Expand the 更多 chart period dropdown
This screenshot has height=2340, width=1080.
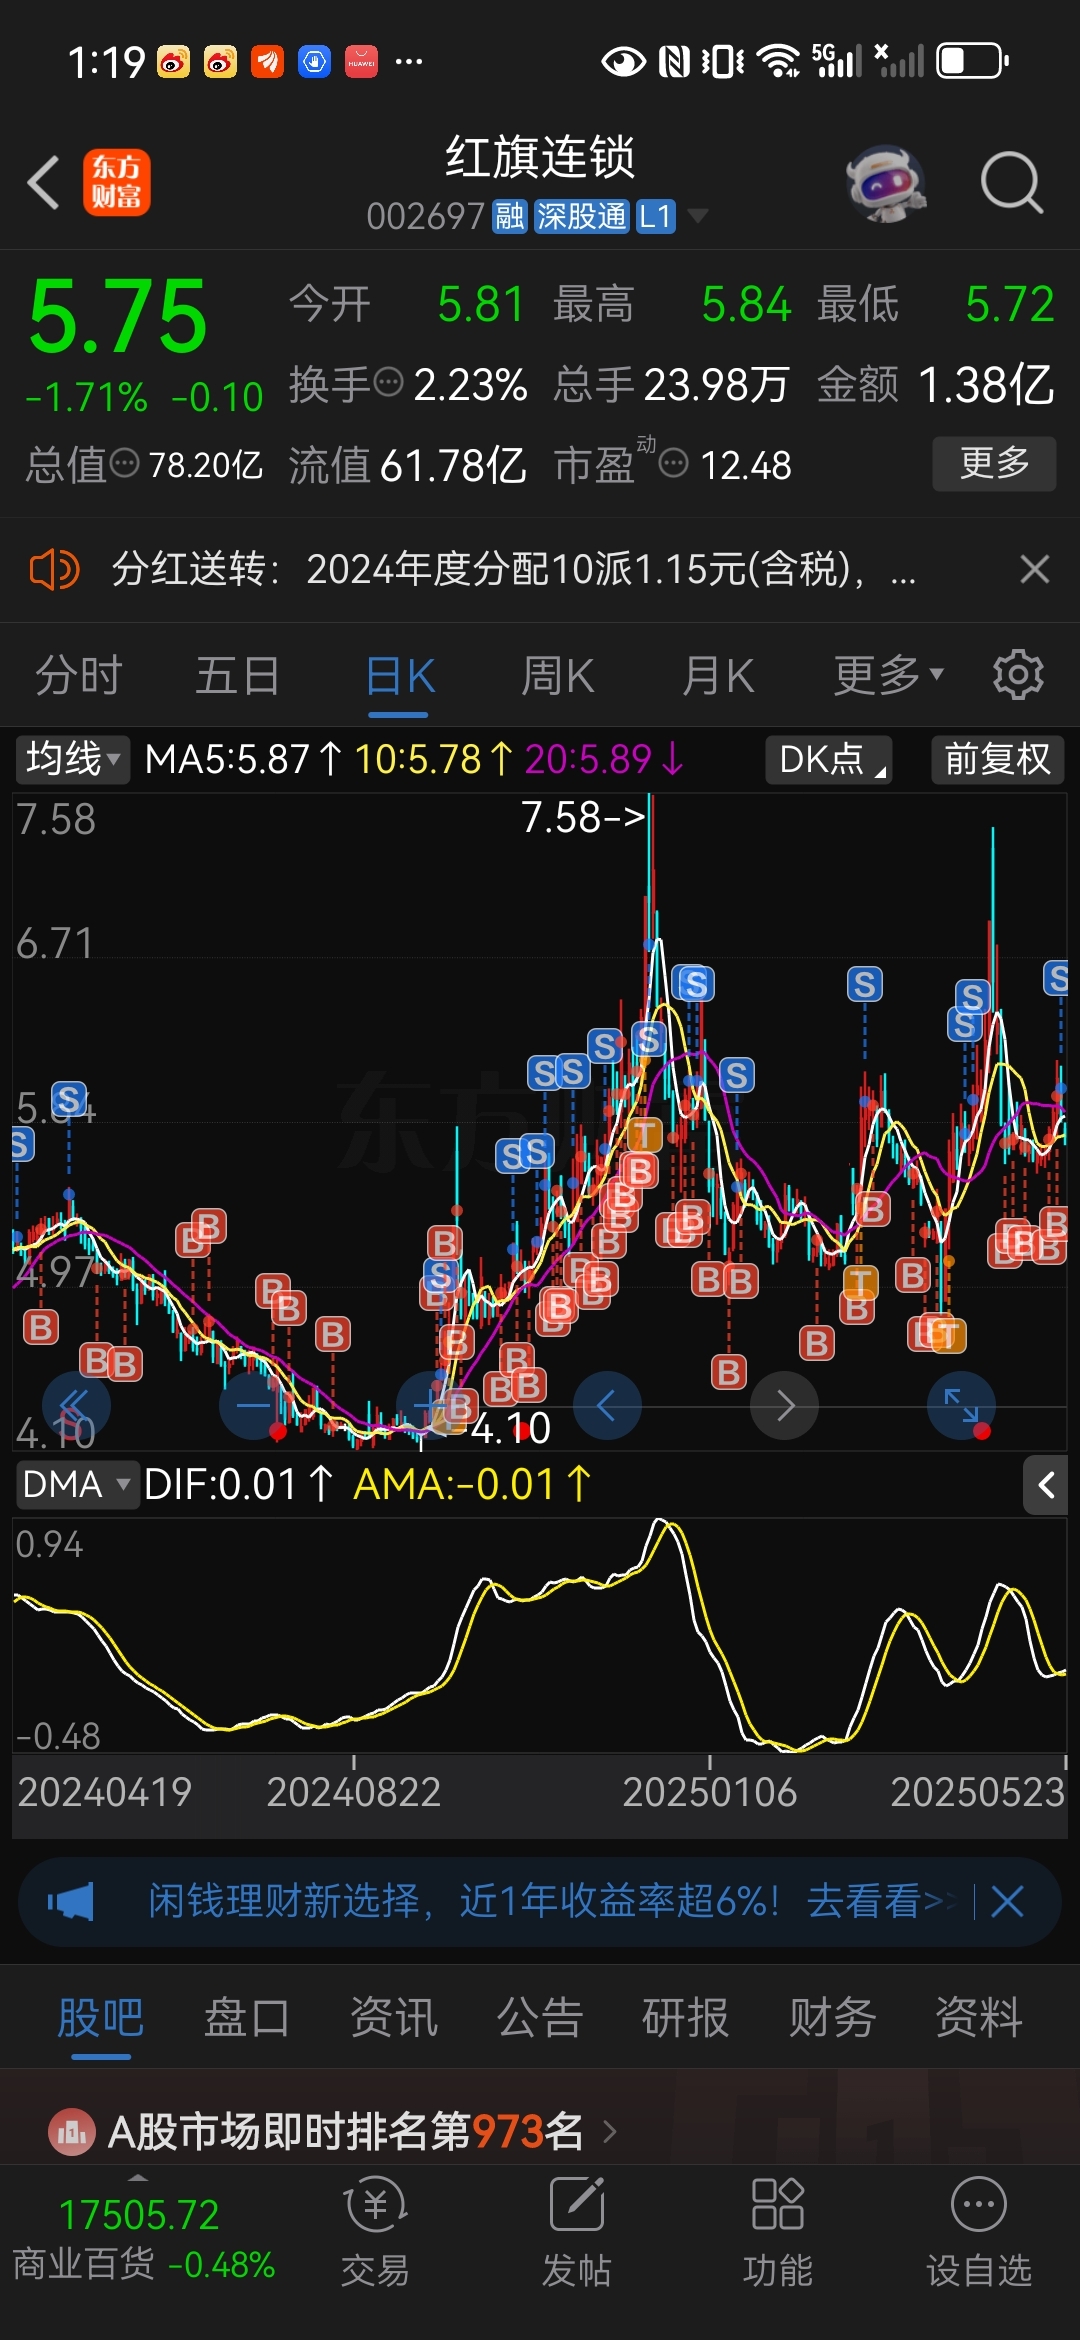point(889,675)
